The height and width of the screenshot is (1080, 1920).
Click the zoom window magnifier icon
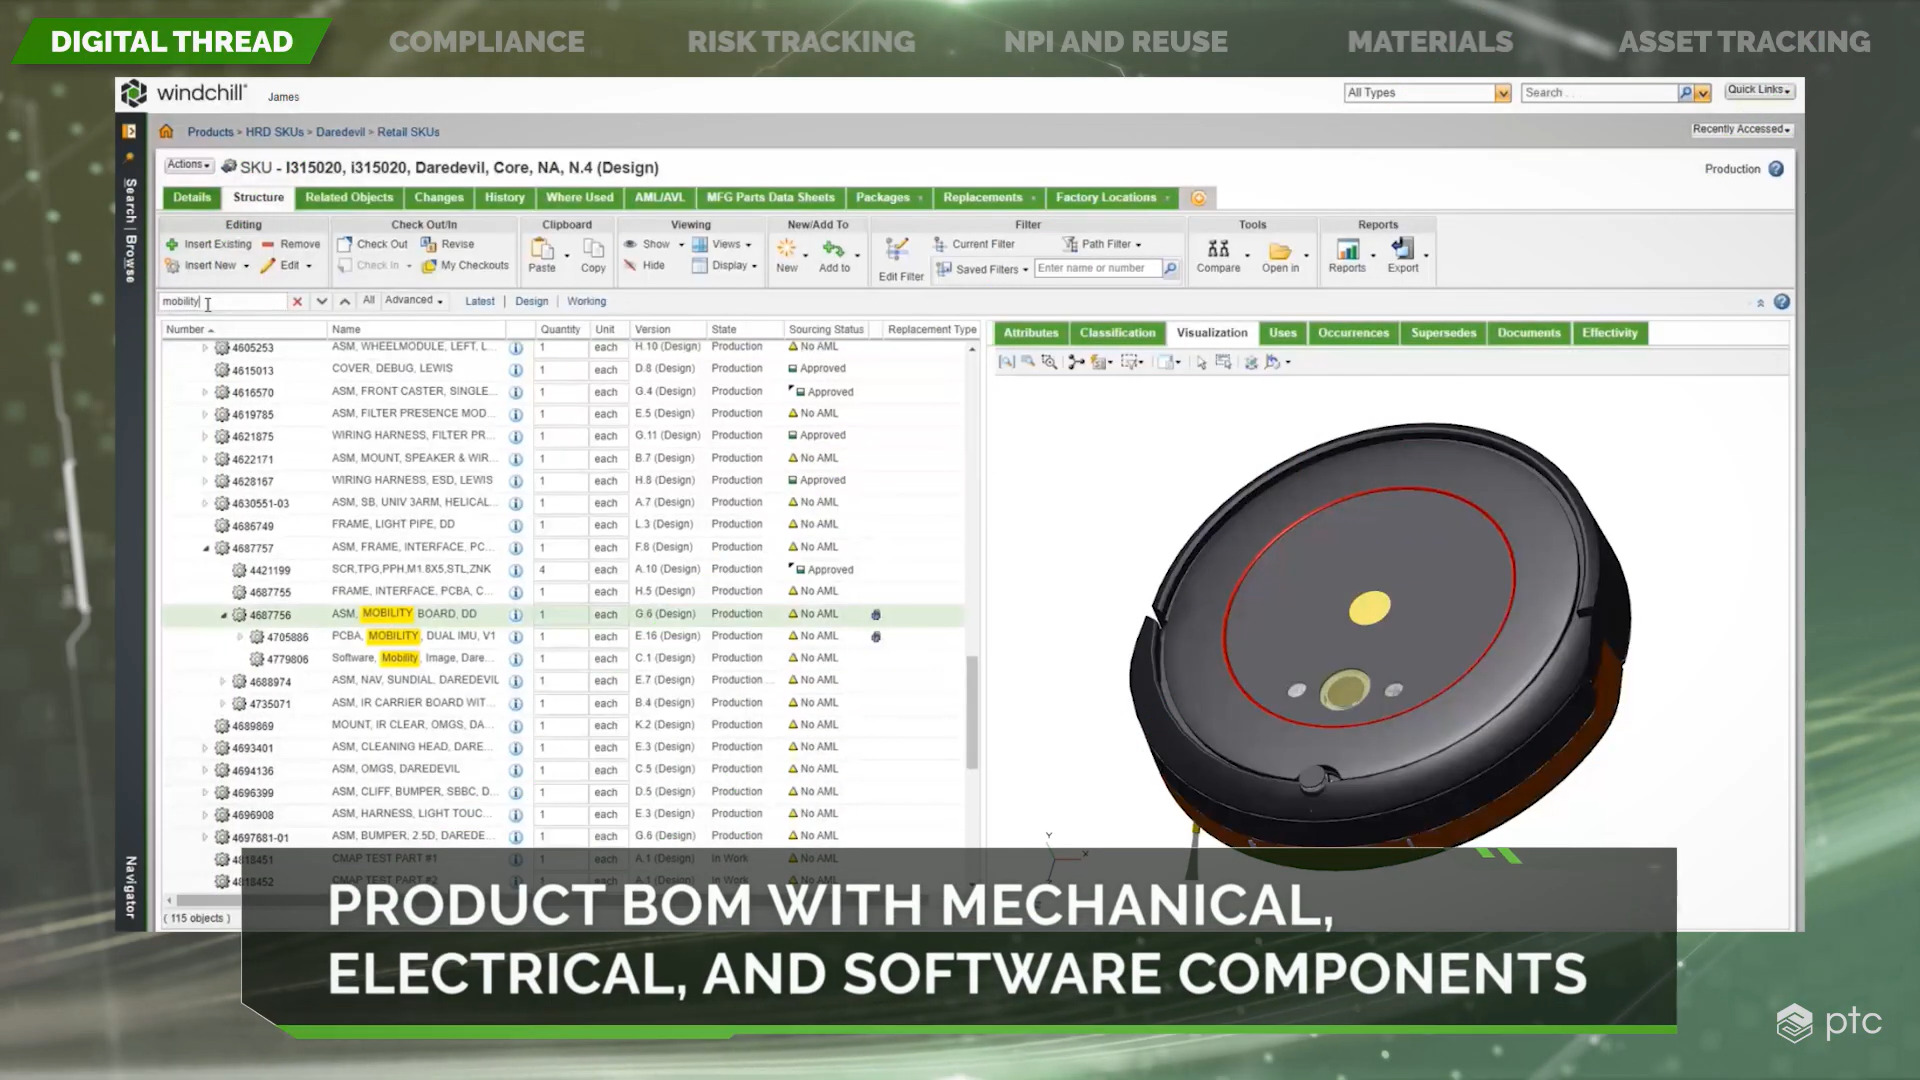1048,362
